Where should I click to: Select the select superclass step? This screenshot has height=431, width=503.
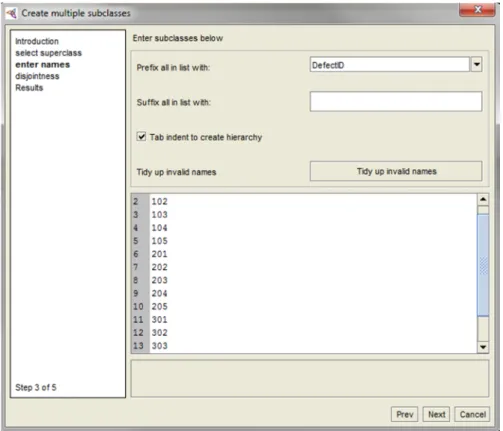48,53
